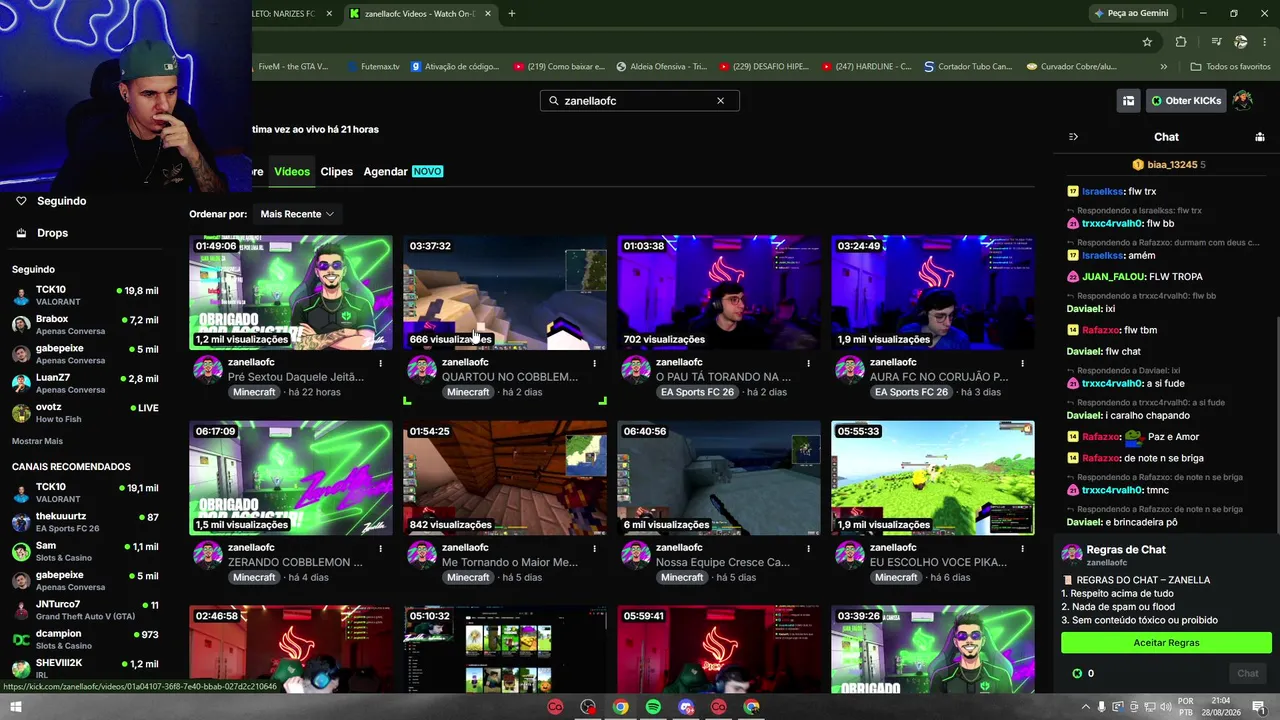Collapse the chat panel with the arrow icon
The height and width of the screenshot is (720, 1280).
(1073, 137)
